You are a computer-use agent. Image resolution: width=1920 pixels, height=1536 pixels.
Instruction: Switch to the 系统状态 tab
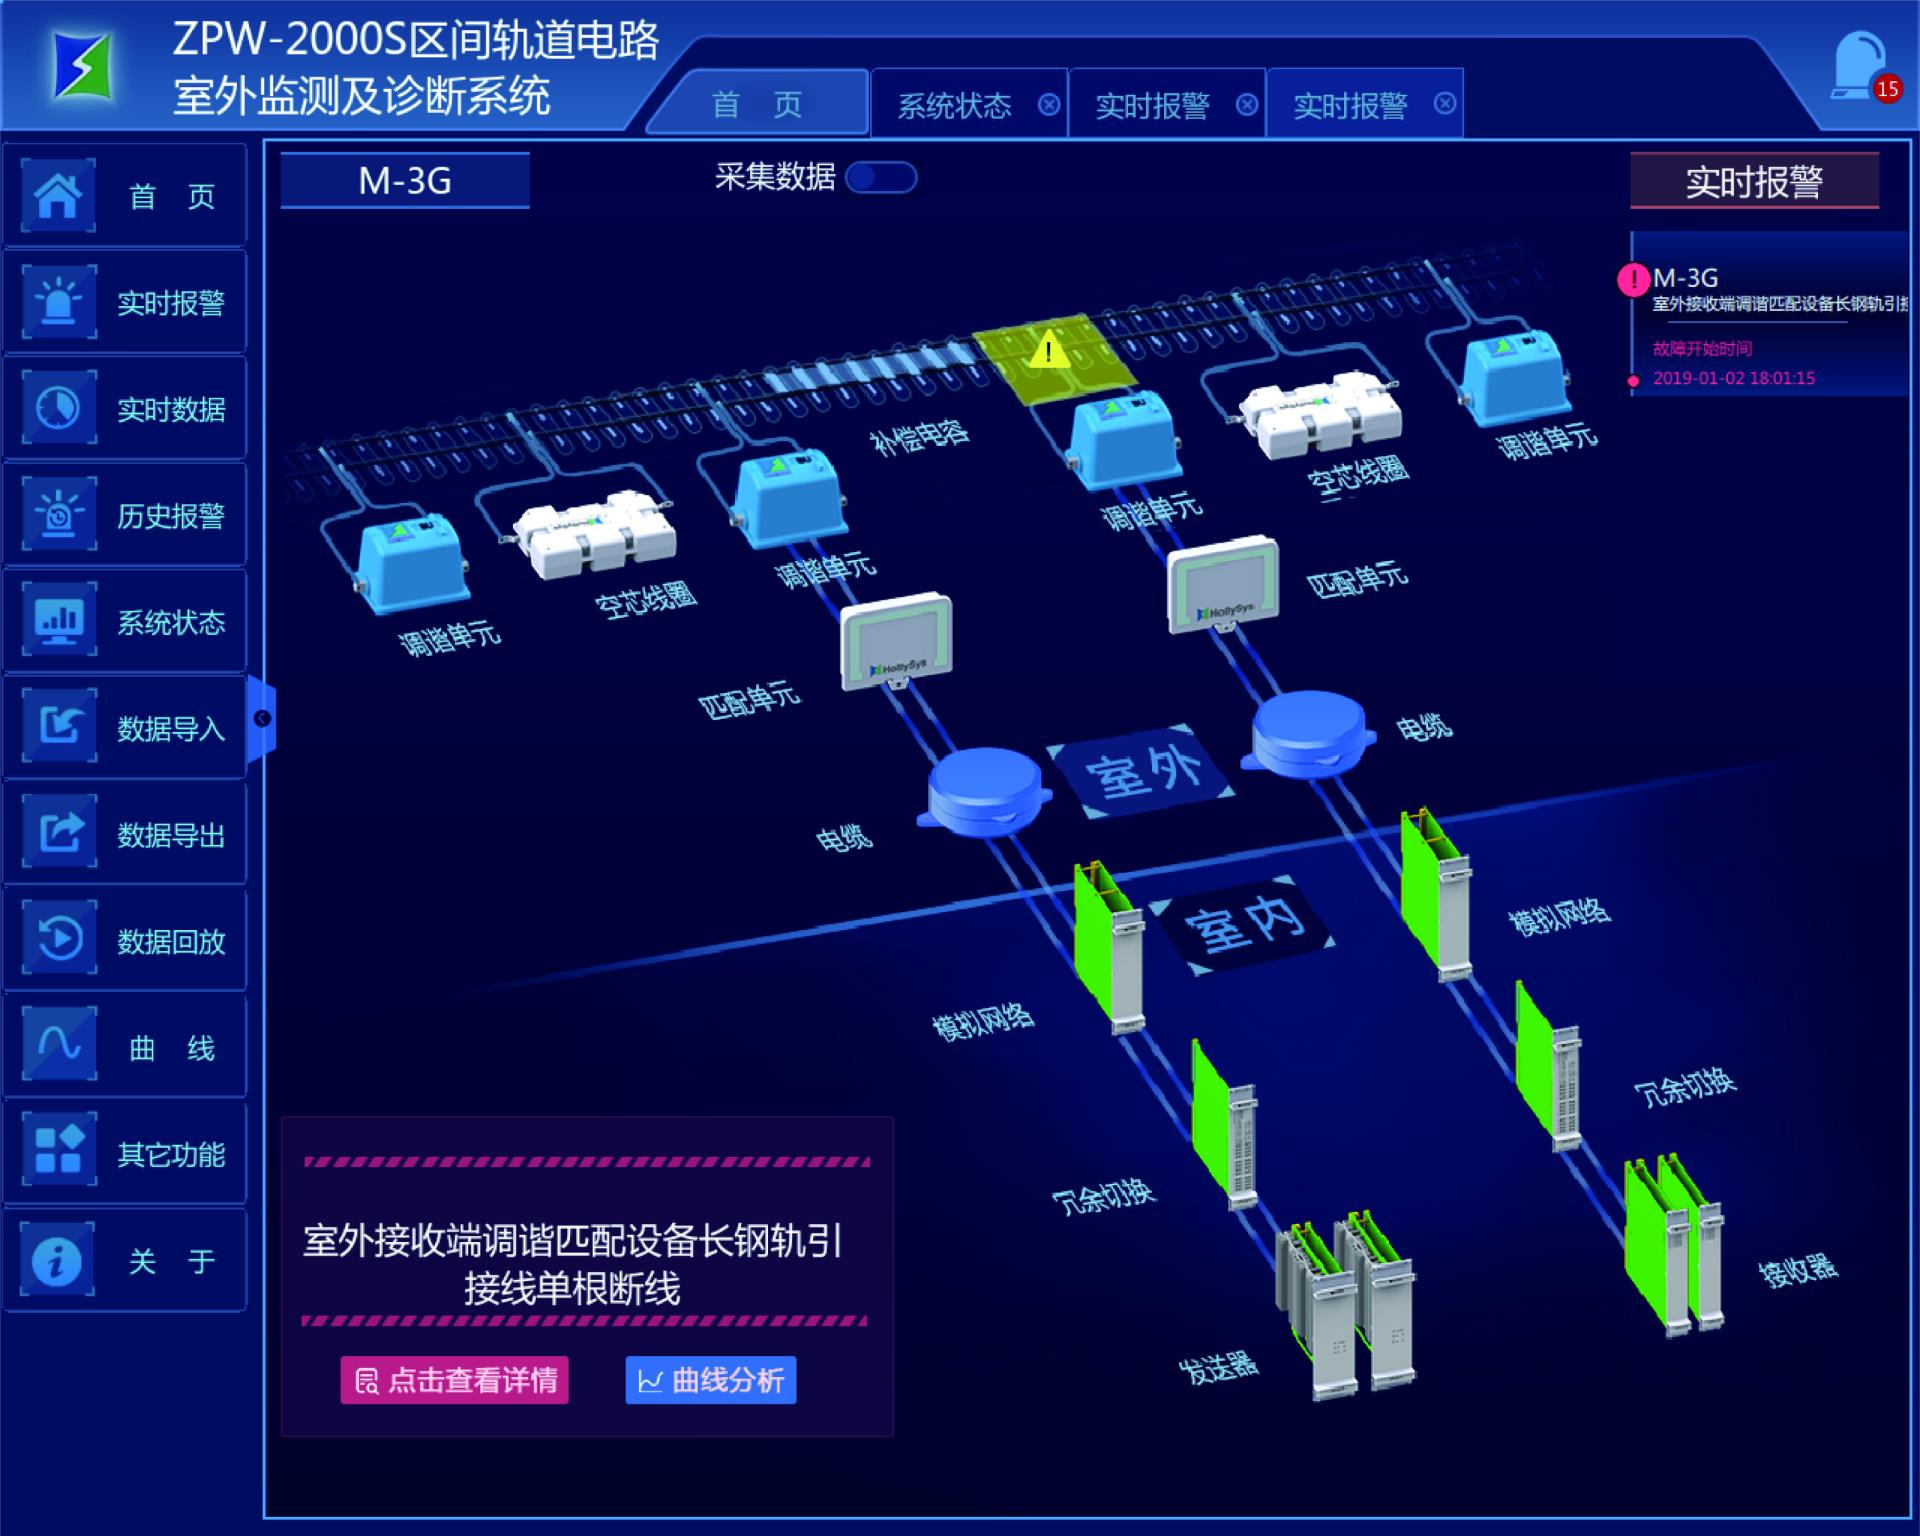(954, 105)
